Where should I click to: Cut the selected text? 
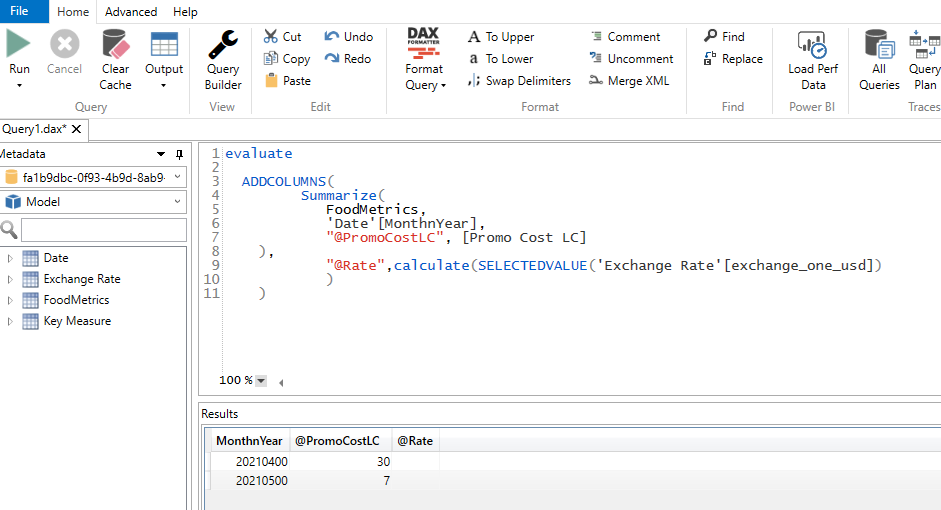[x=283, y=37]
